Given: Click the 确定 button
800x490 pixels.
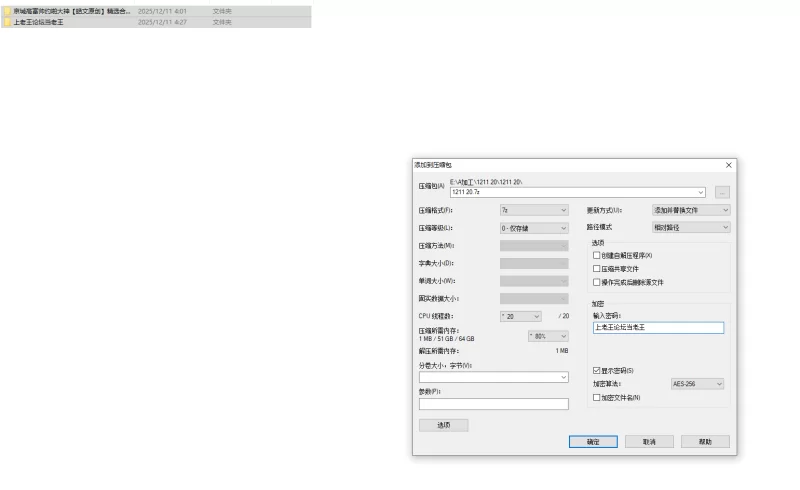Looking at the screenshot, I should coord(593,442).
